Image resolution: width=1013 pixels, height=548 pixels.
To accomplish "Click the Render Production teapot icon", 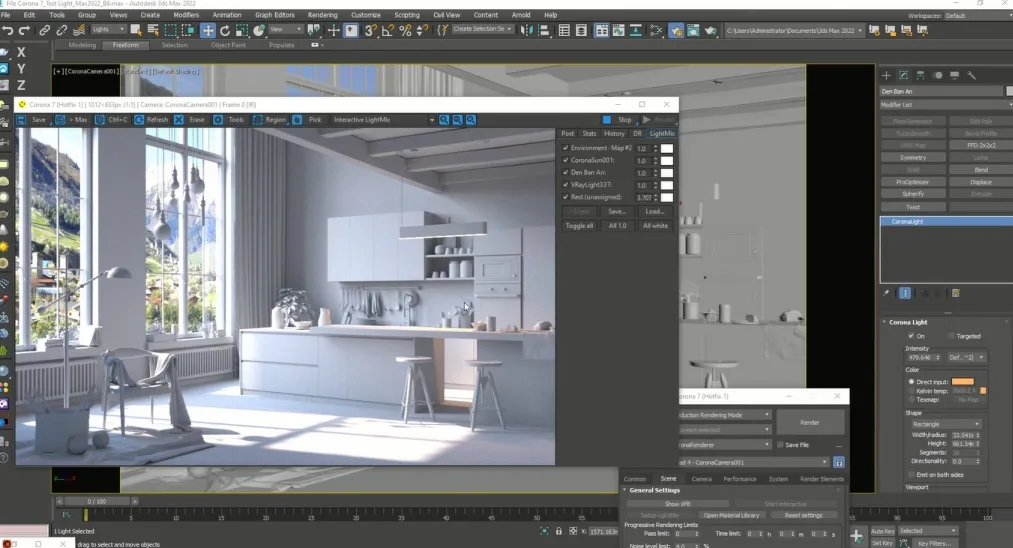I will [x=710, y=30].
